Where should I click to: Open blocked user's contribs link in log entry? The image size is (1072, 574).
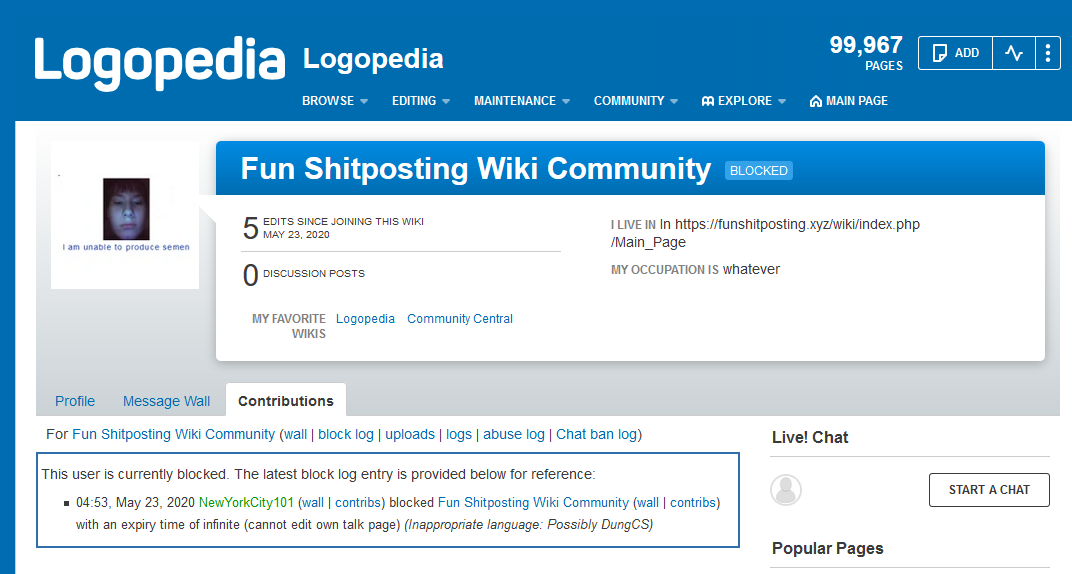(693, 502)
